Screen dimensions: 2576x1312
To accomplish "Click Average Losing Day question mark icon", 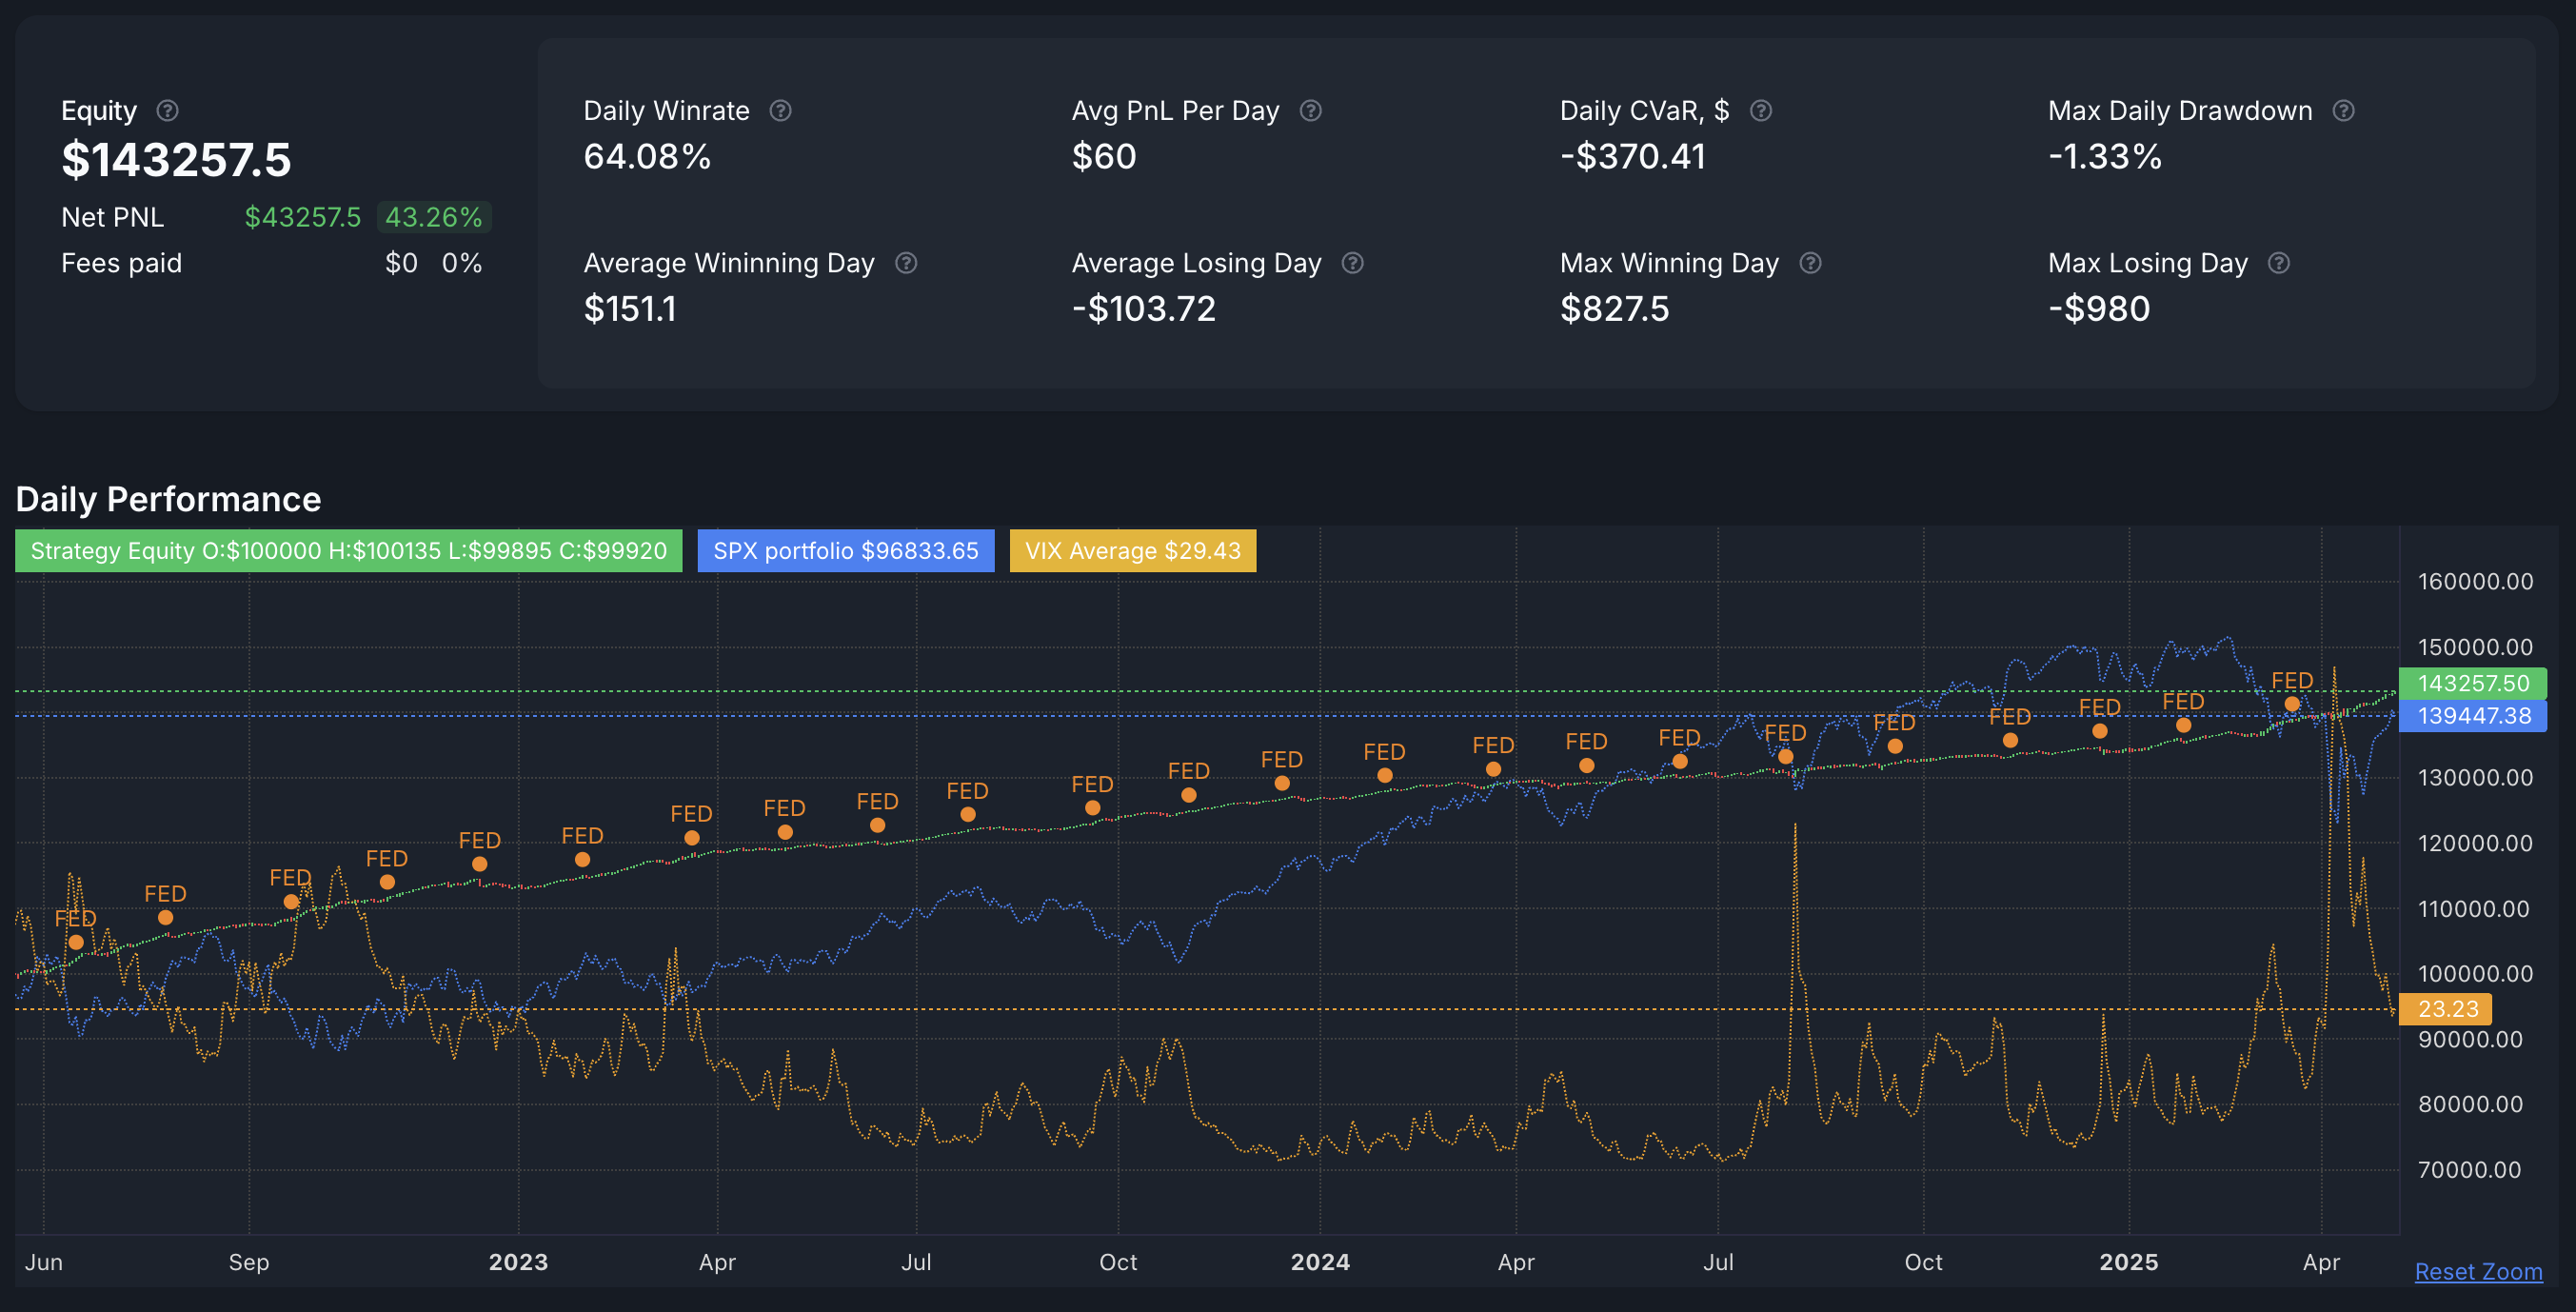I will click(1352, 263).
